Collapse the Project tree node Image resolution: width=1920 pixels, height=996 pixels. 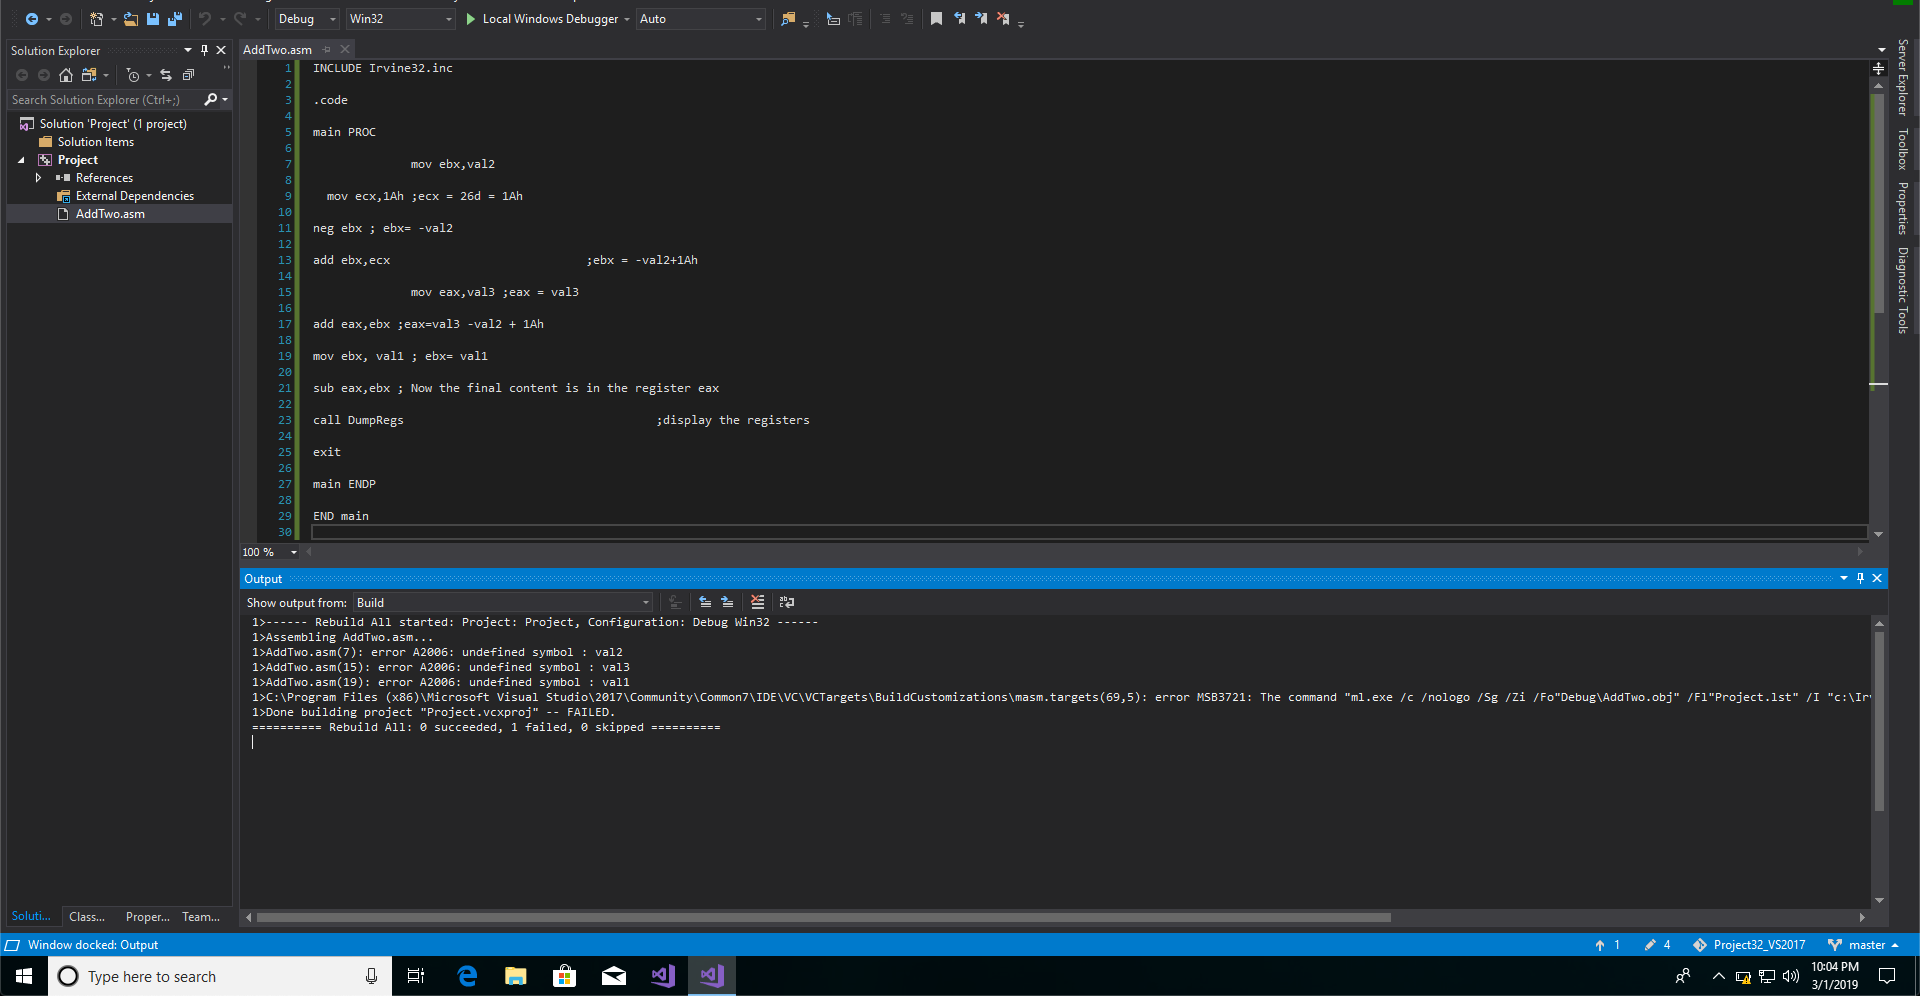(21, 160)
